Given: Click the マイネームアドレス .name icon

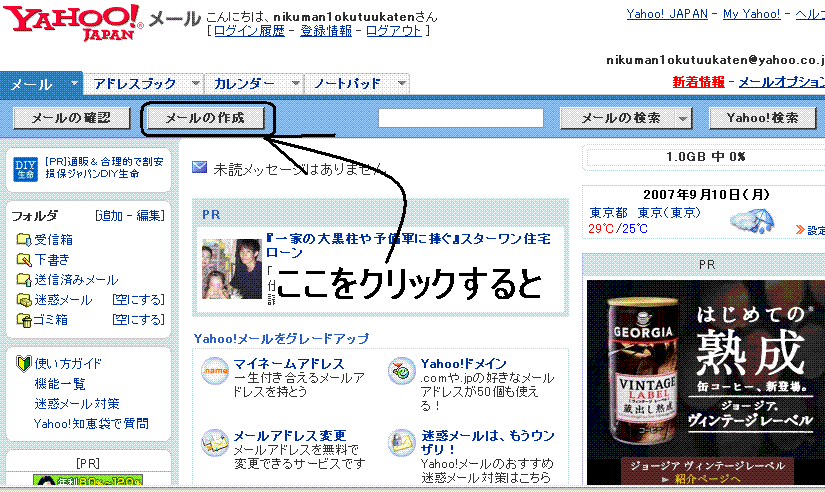Looking at the screenshot, I should tap(215, 370).
